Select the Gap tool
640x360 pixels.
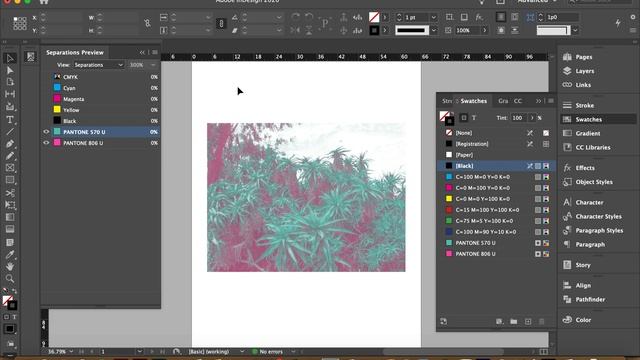click(x=10, y=94)
